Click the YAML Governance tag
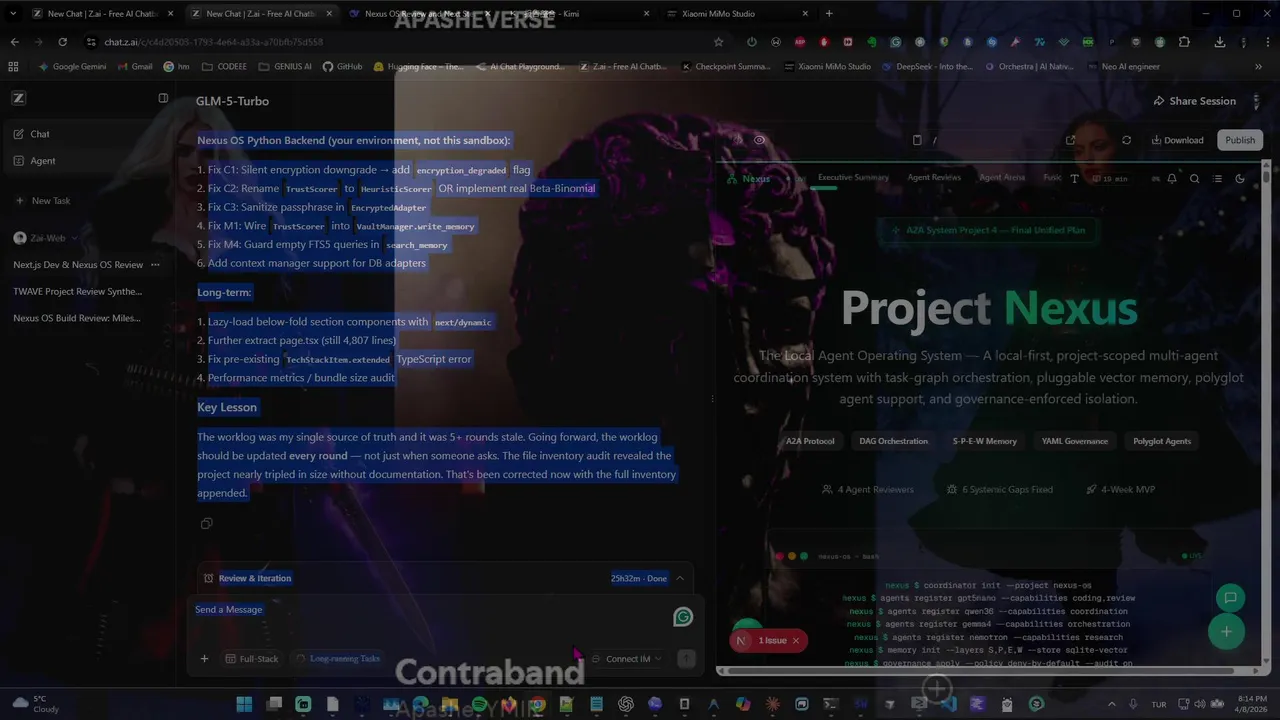The height and width of the screenshot is (720, 1280). (1075, 441)
